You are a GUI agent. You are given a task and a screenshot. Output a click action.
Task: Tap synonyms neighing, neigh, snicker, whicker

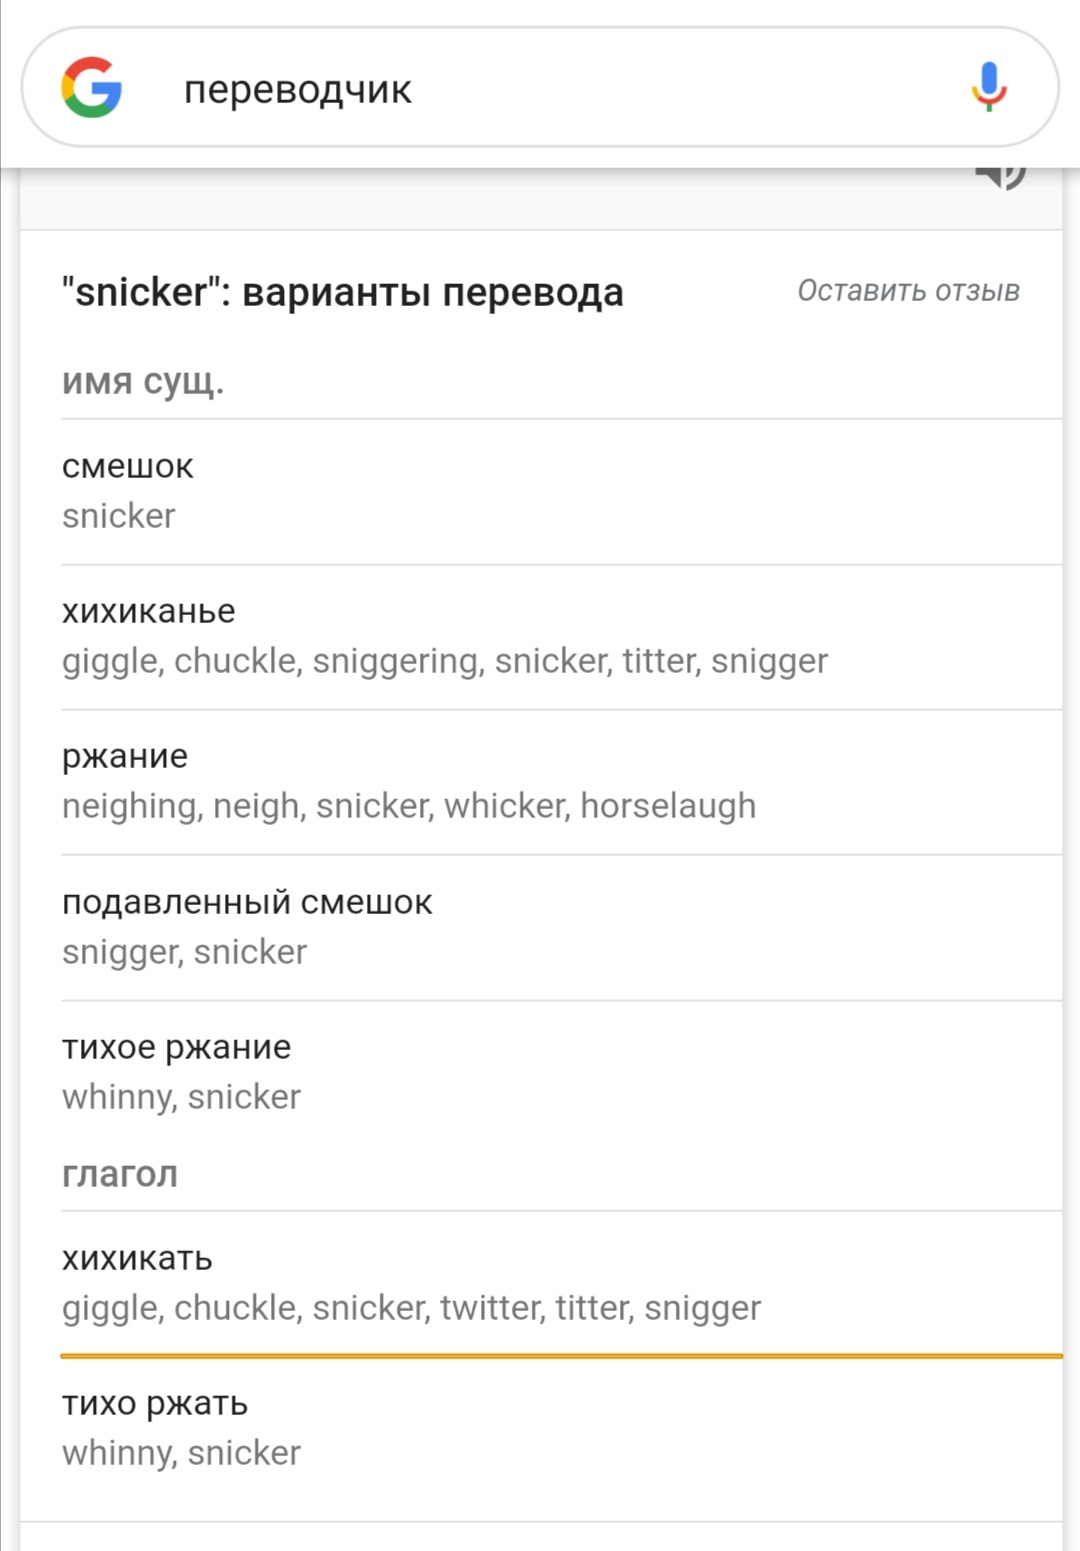409,806
